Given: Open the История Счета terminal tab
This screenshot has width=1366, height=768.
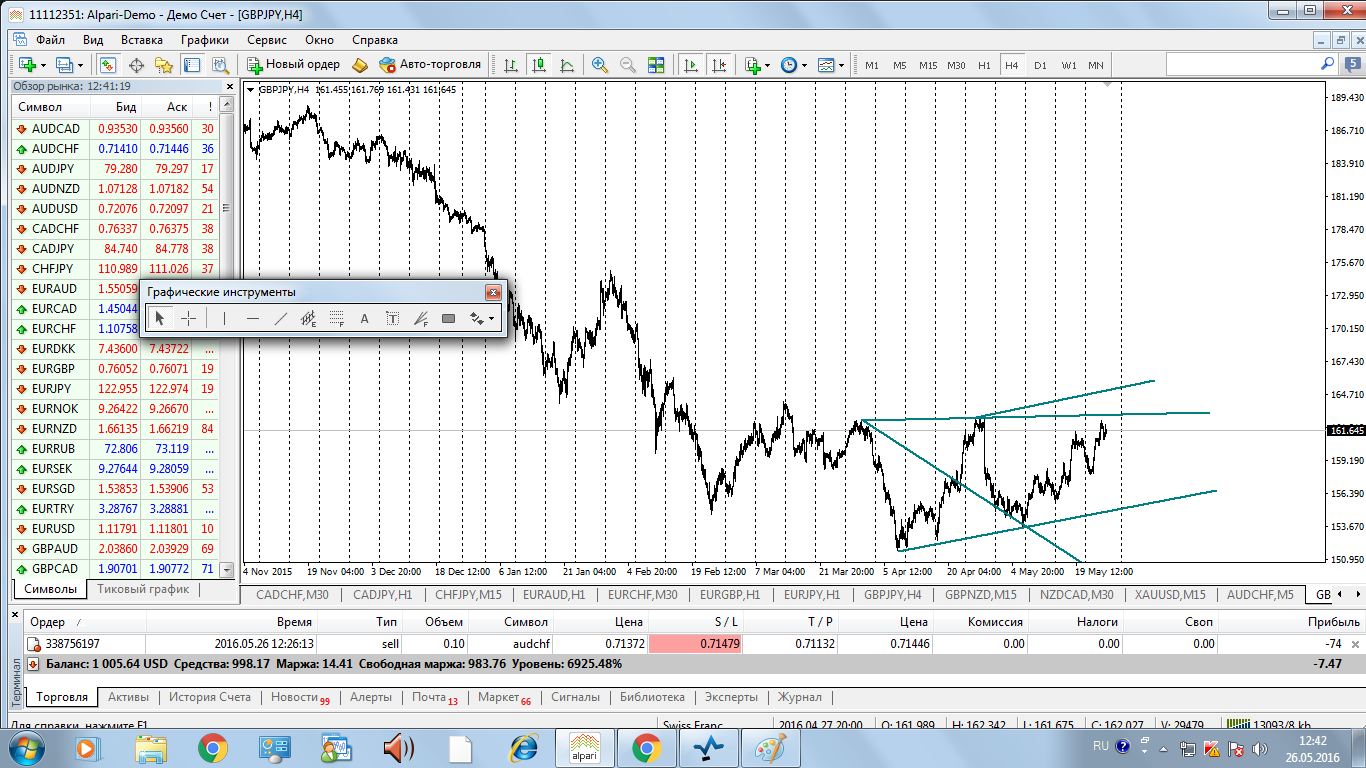Looking at the screenshot, I should 208,697.
